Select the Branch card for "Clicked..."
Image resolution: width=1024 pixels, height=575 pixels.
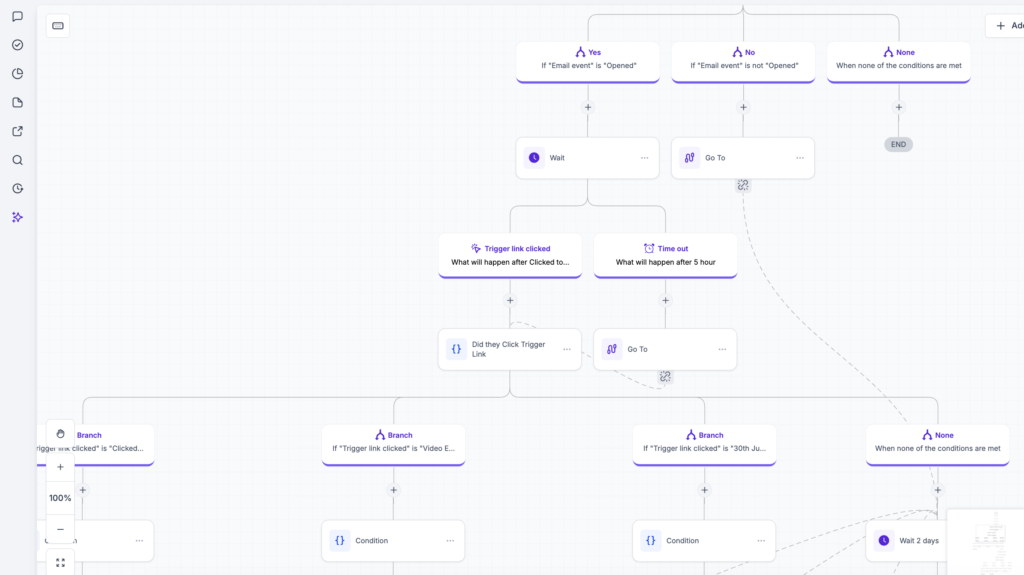95,445
